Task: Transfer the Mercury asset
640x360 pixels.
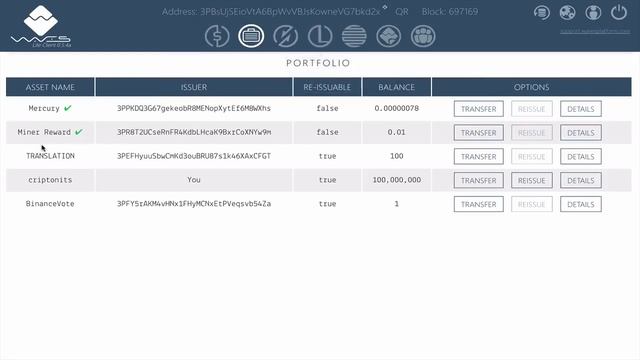Action: click(478, 109)
